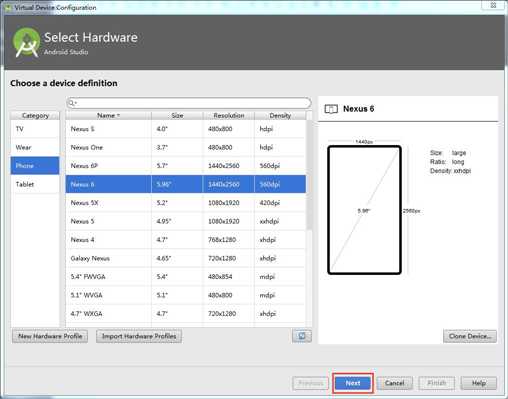Click the device orientation icon beside the Nexus 6 title
The width and height of the screenshot is (508, 399).
click(x=331, y=109)
